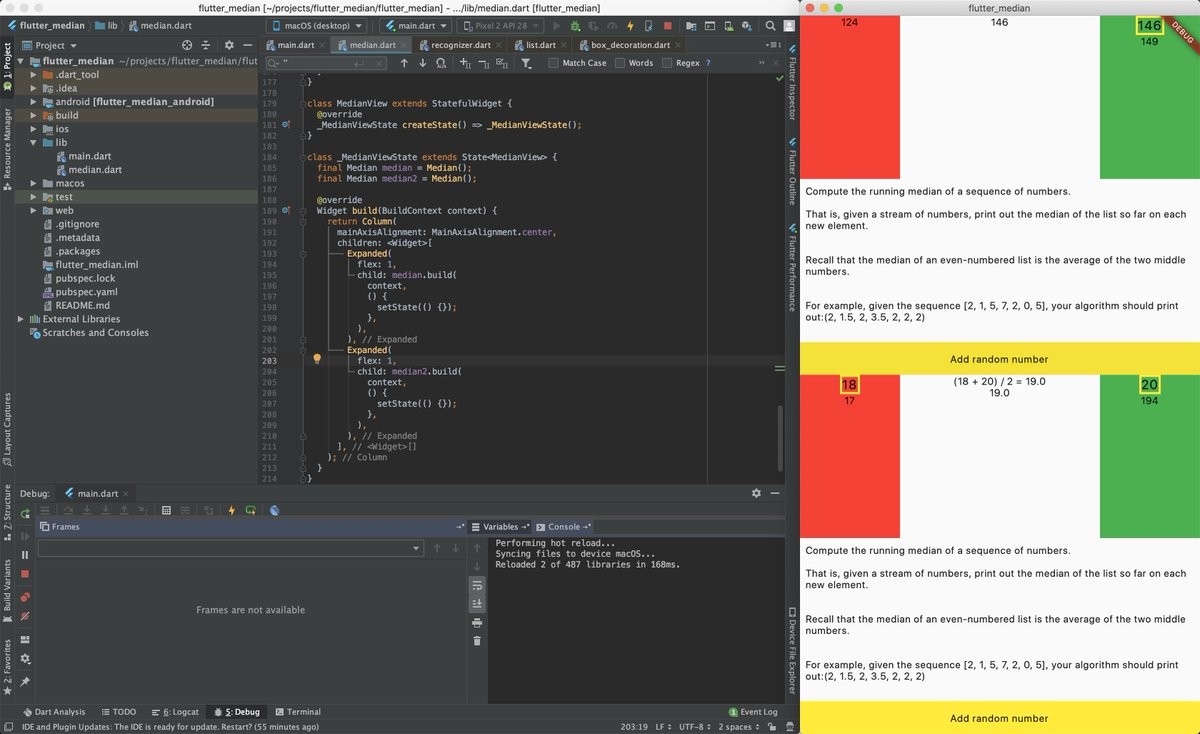
Task: Enable the Match Case checkbox
Action: click(554, 63)
